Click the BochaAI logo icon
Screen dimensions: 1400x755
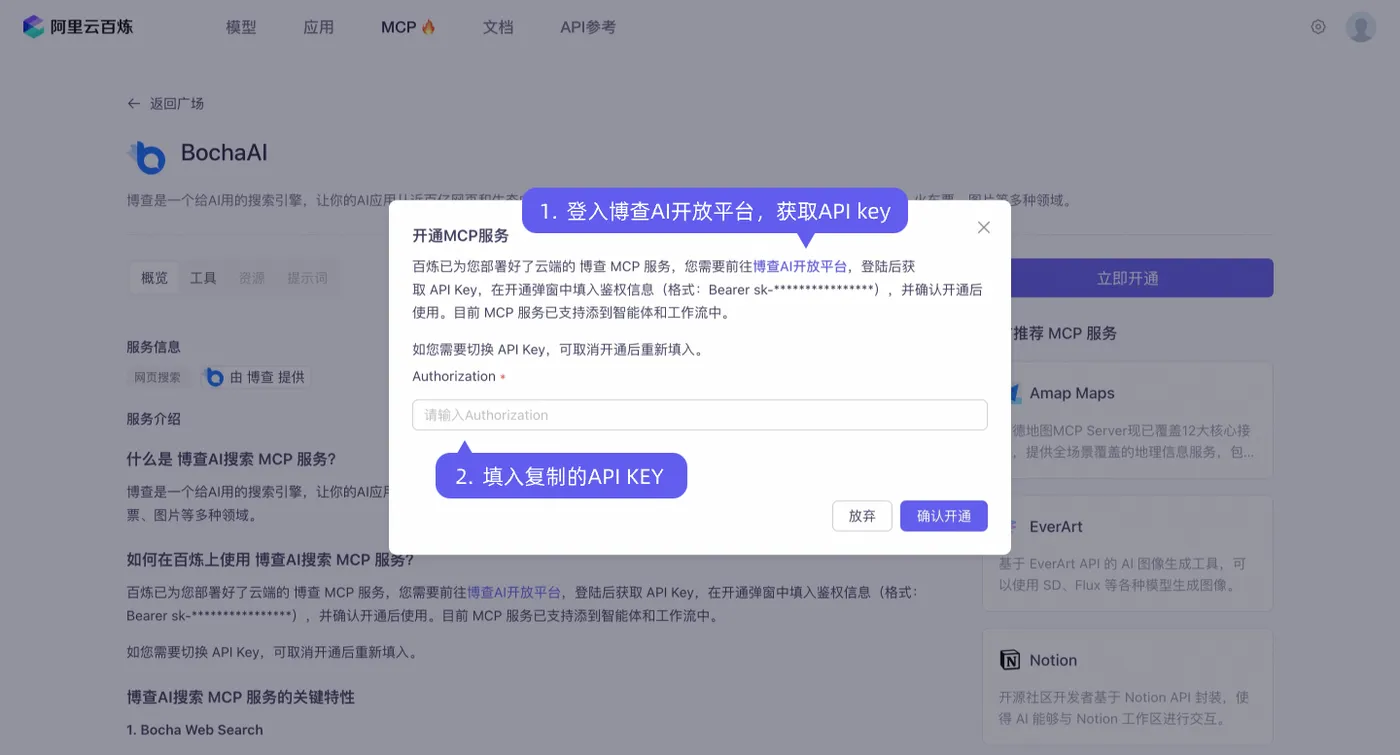147,156
